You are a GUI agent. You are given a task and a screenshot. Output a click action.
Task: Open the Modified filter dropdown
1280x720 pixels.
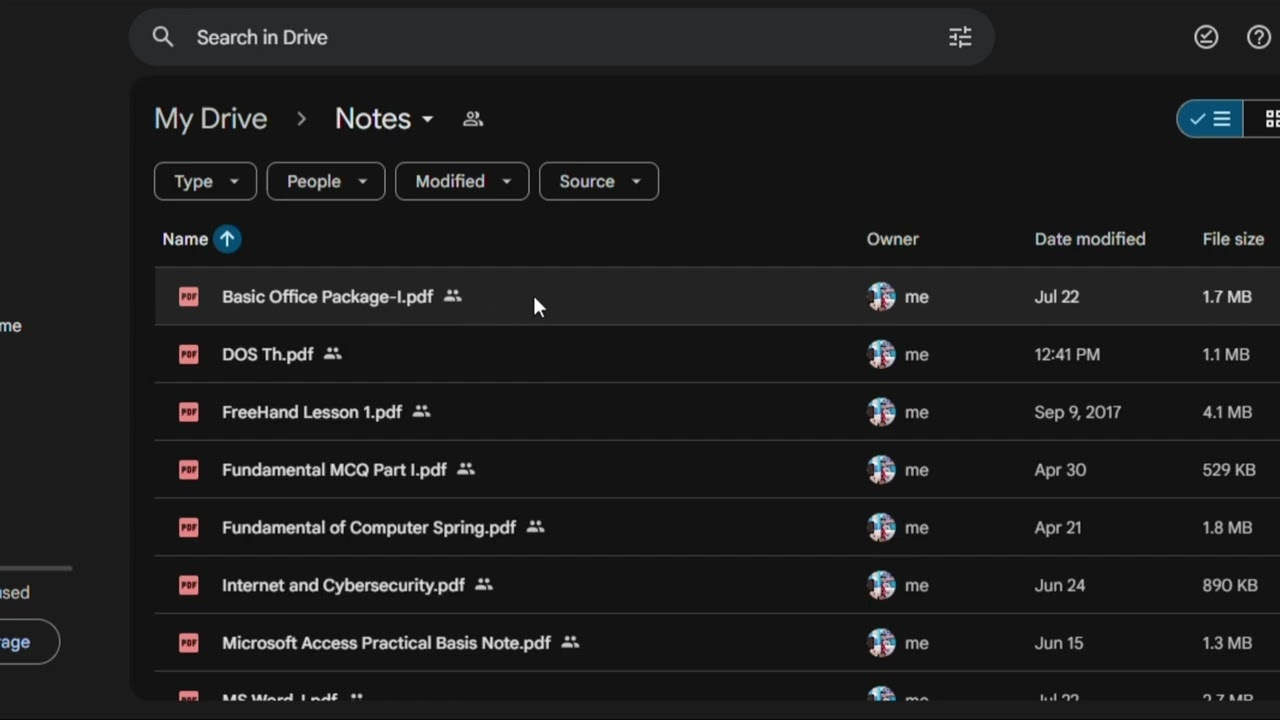tap(462, 181)
